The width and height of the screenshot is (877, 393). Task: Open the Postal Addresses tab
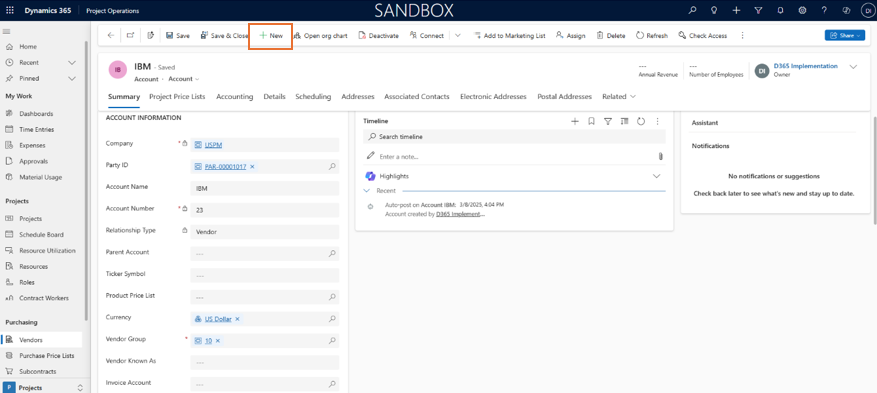pyautogui.click(x=564, y=96)
